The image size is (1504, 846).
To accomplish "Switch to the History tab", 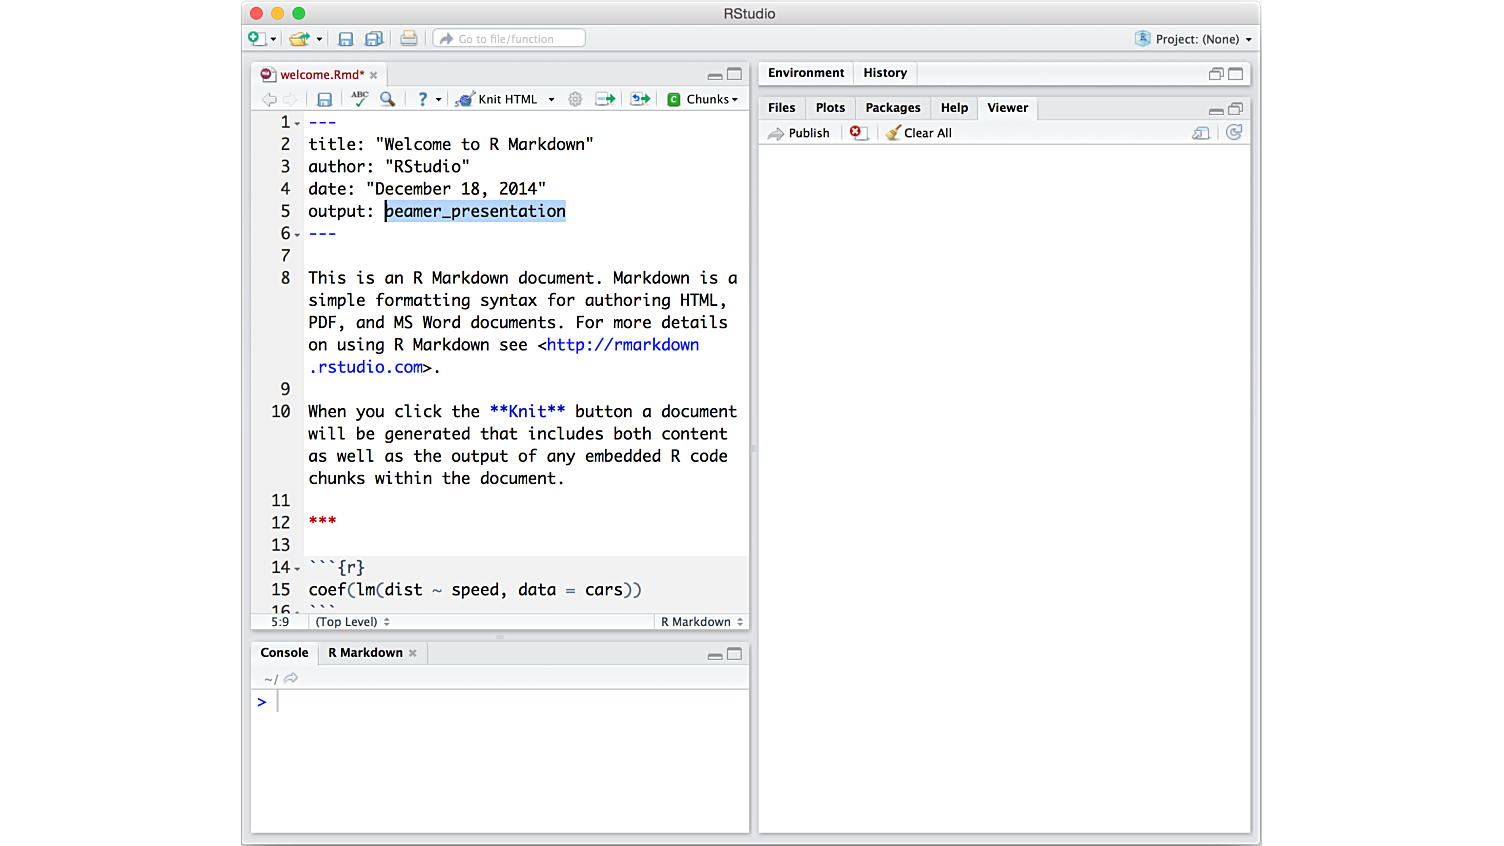I will point(884,73).
